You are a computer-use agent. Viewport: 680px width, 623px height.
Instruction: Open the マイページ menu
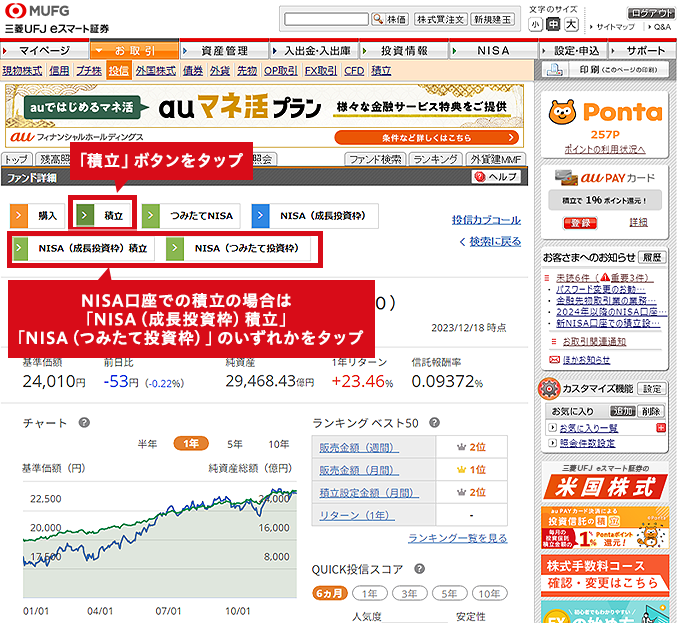click(x=45, y=51)
